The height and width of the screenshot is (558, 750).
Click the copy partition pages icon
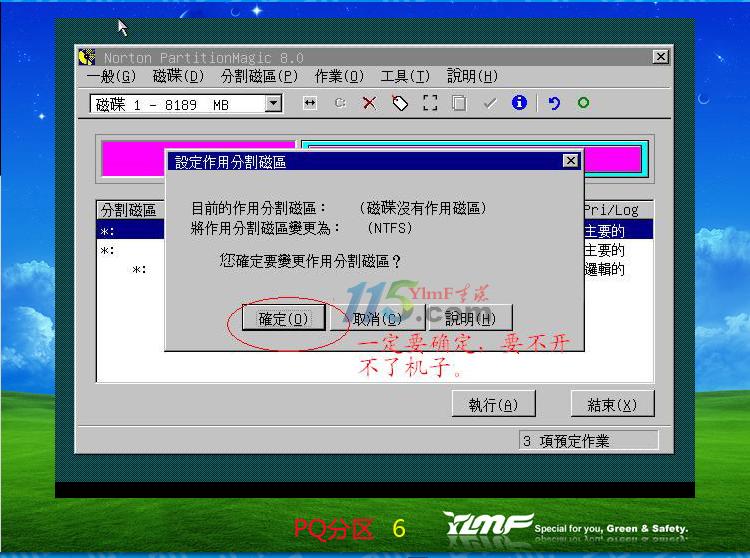(x=459, y=103)
